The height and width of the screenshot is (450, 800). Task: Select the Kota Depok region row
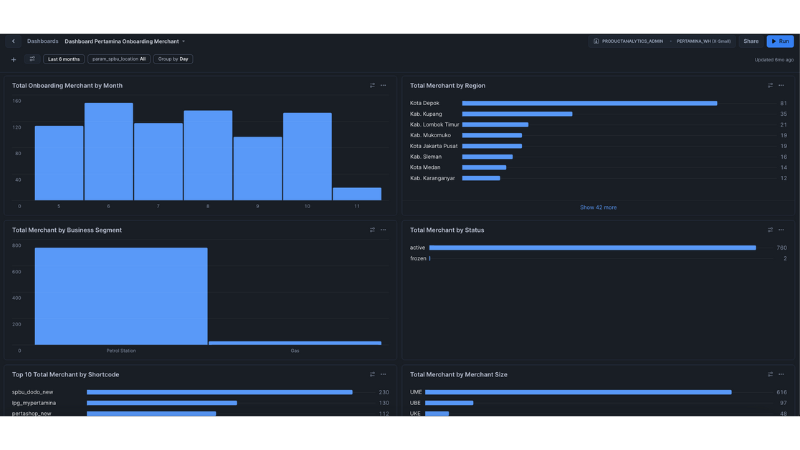tap(598, 103)
